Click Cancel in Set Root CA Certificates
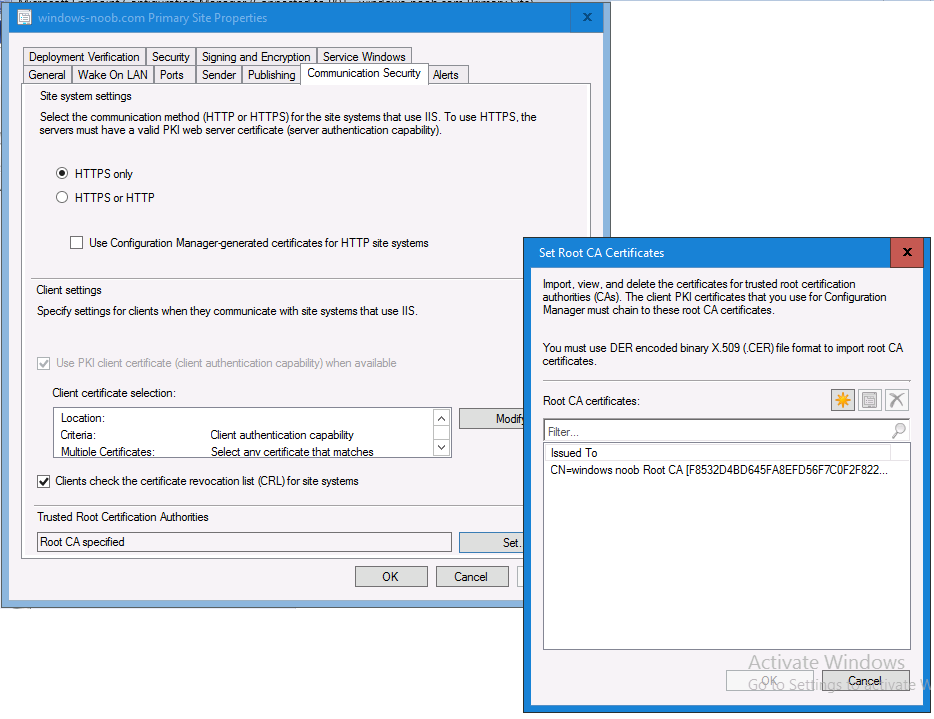 865,680
